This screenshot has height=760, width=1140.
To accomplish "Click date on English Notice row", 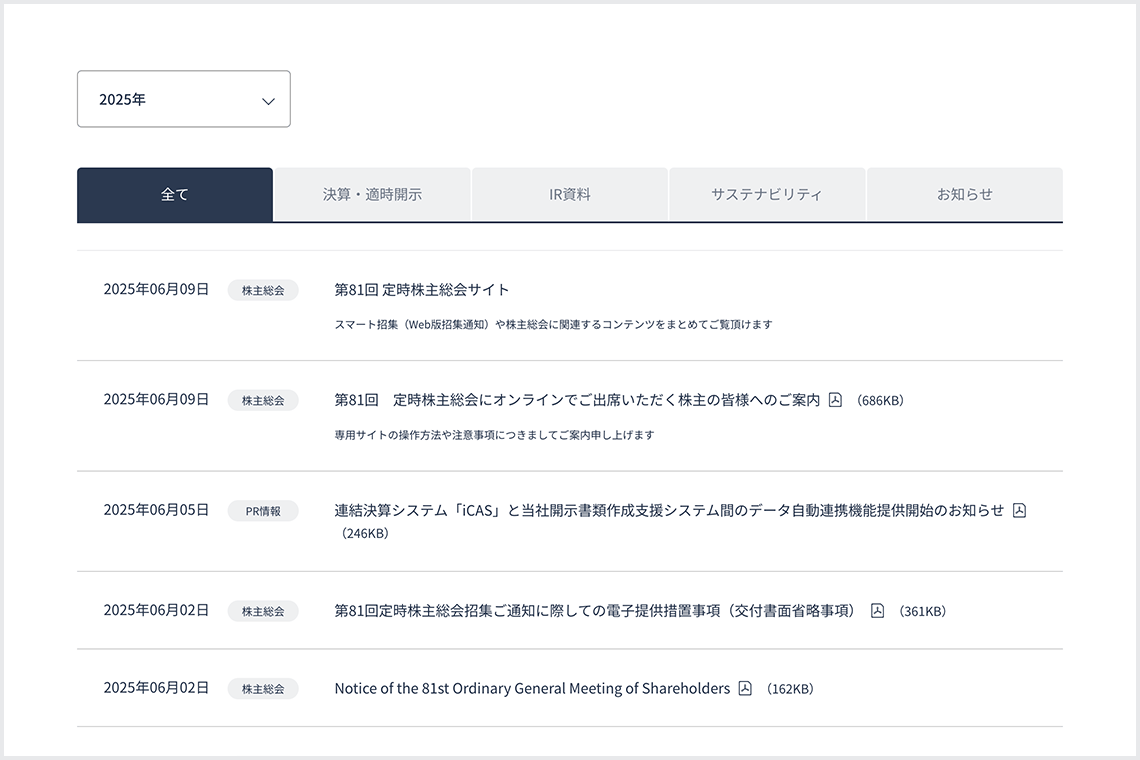I will [156, 687].
